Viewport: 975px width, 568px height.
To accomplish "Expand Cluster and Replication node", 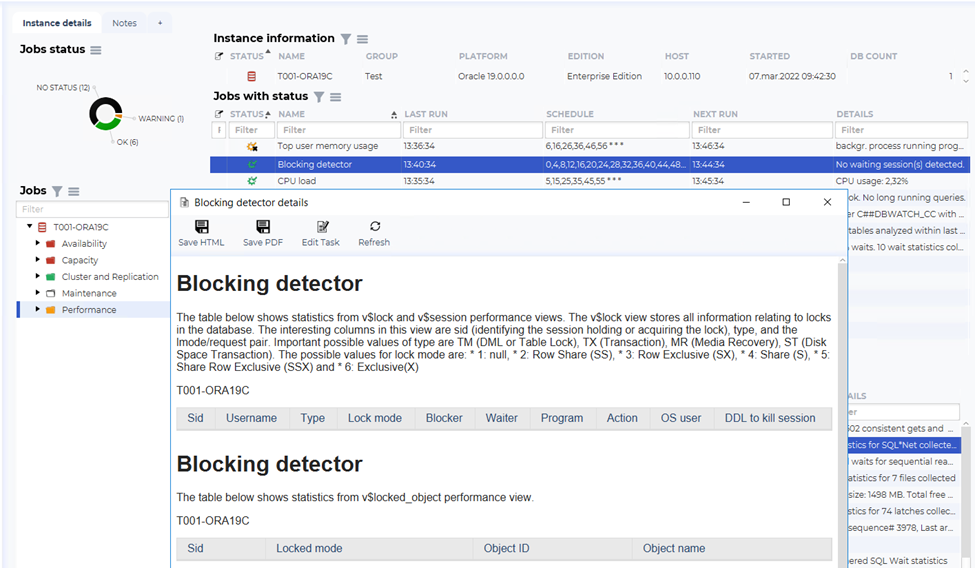I will 37,276.
